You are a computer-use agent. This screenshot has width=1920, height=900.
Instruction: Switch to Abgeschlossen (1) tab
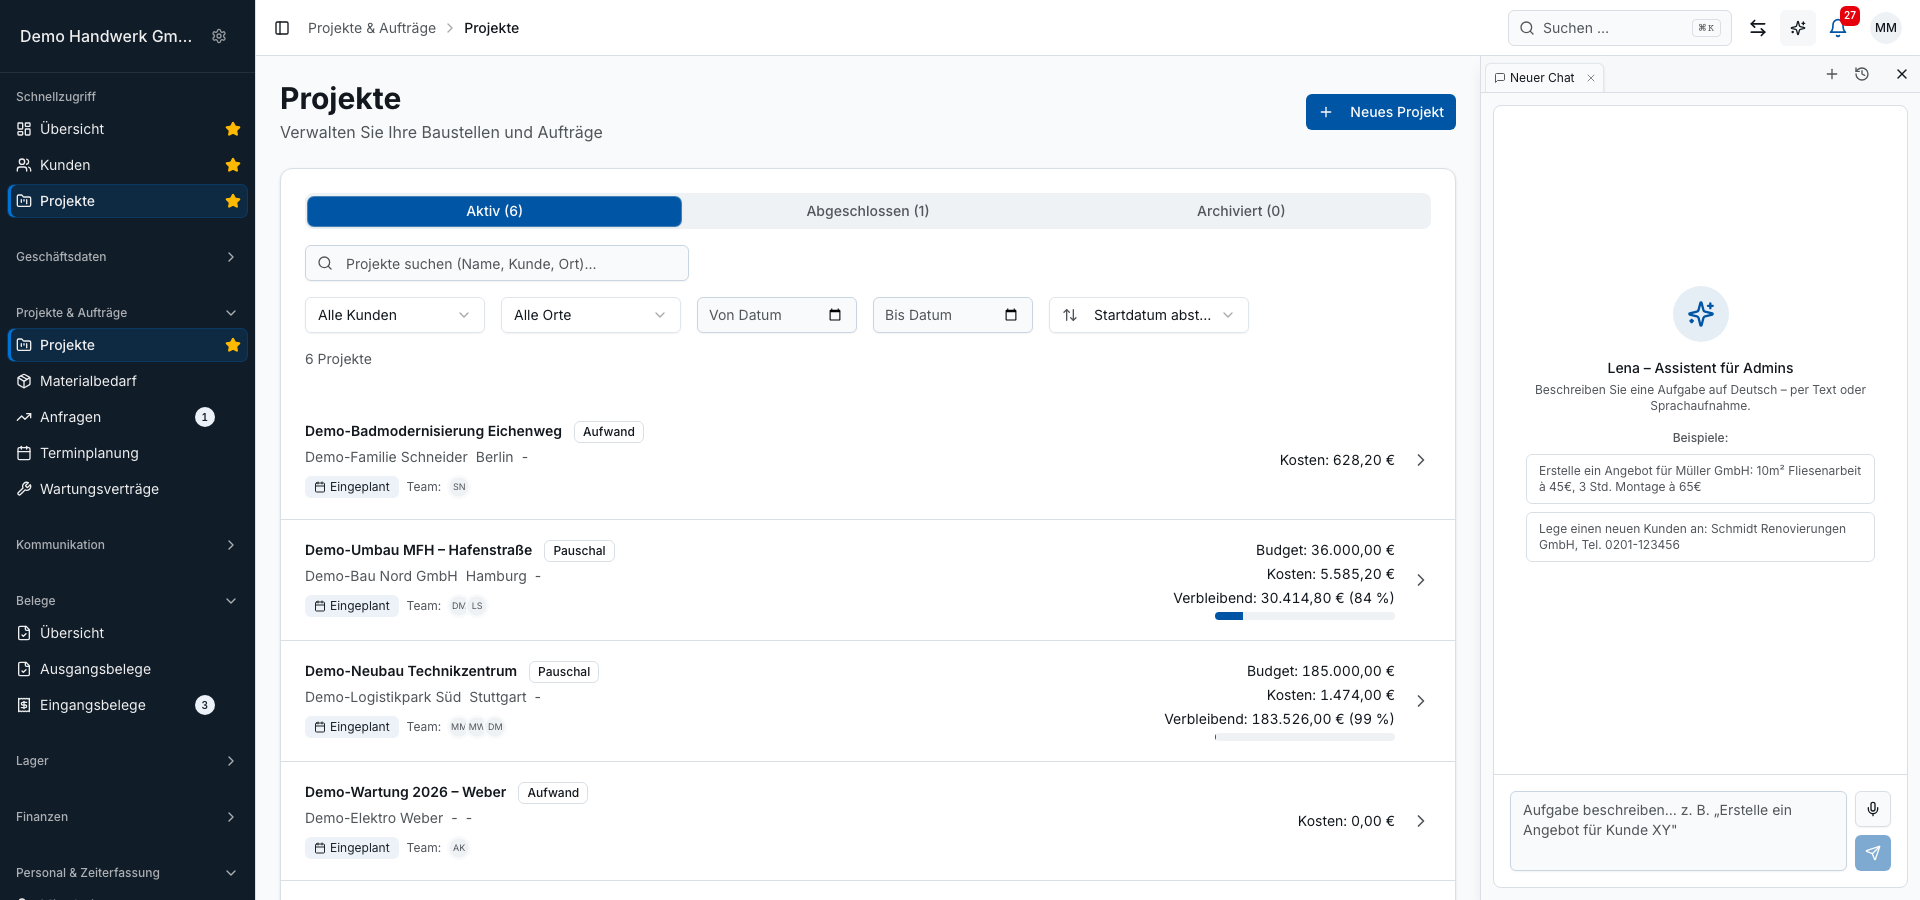click(868, 211)
